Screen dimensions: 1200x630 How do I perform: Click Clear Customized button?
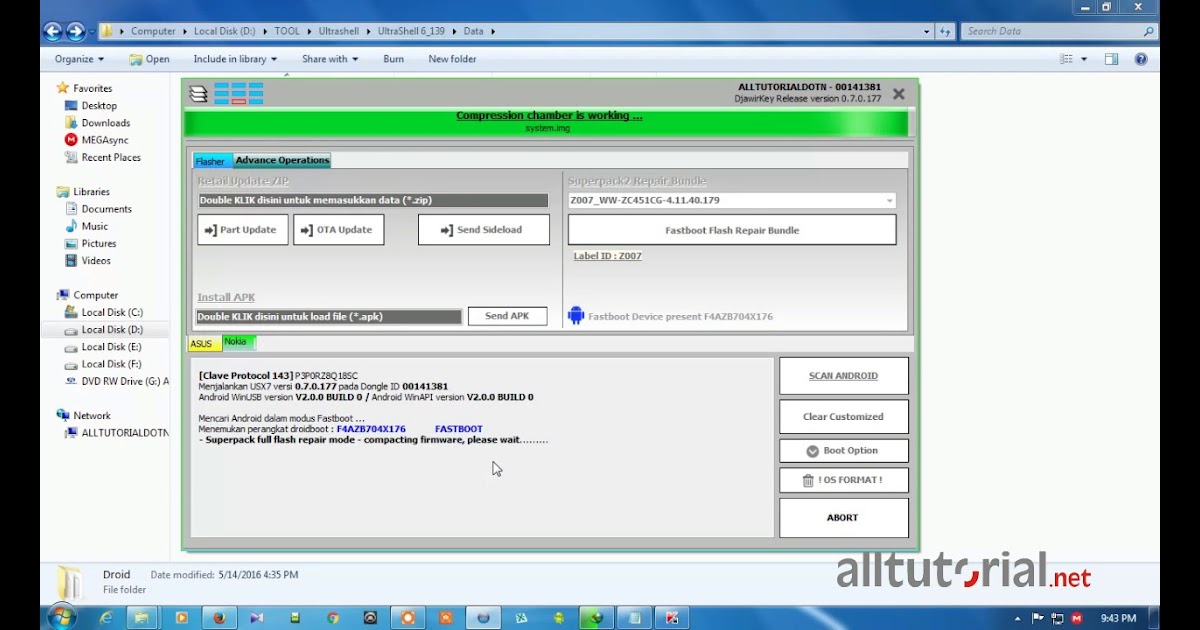coord(843,416)
